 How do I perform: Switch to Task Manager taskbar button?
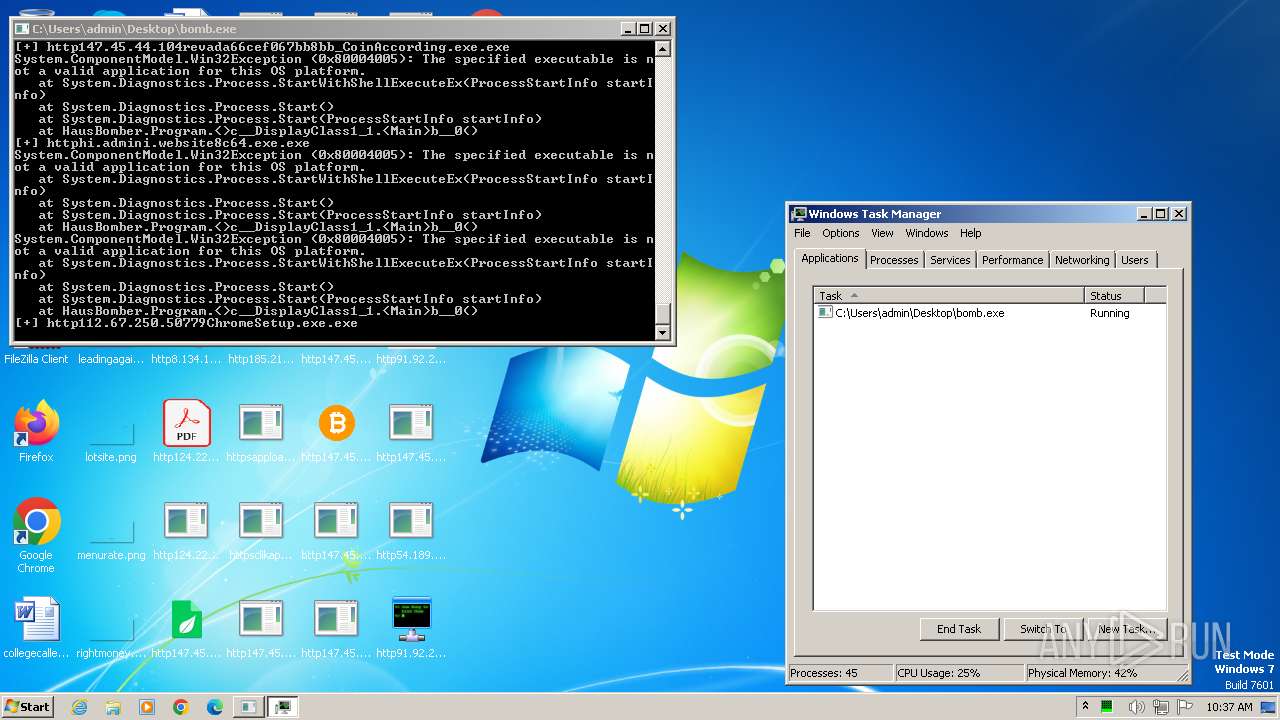coord(284,707)
